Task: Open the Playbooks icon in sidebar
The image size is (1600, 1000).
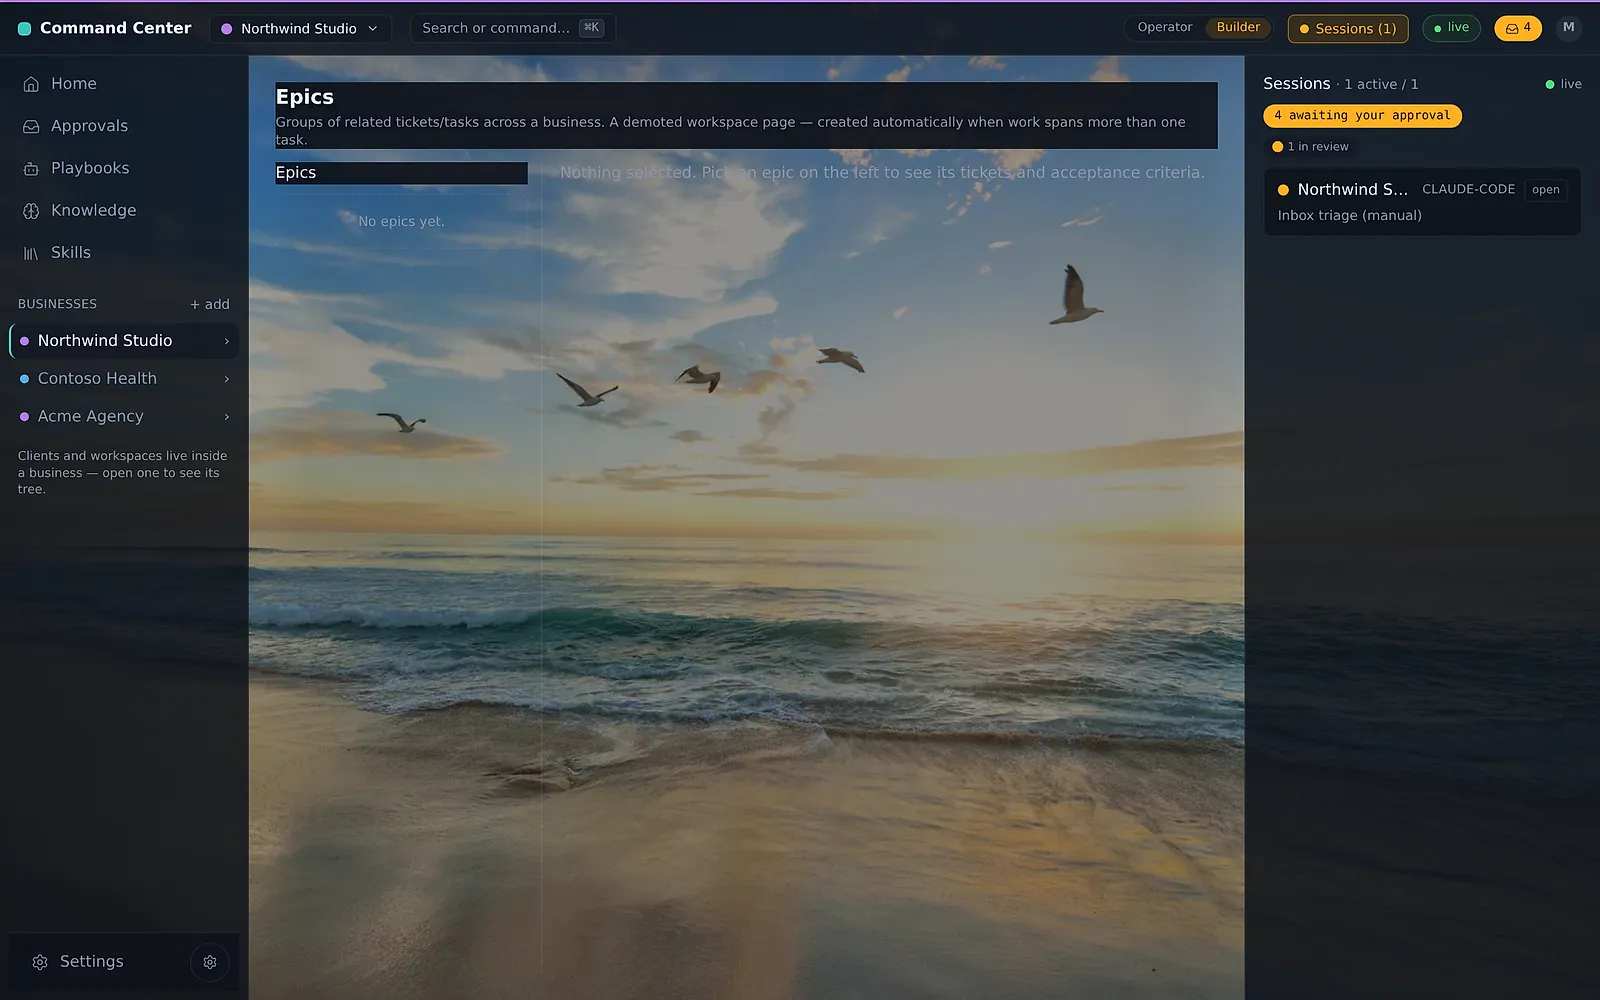Action: point(31,168)
